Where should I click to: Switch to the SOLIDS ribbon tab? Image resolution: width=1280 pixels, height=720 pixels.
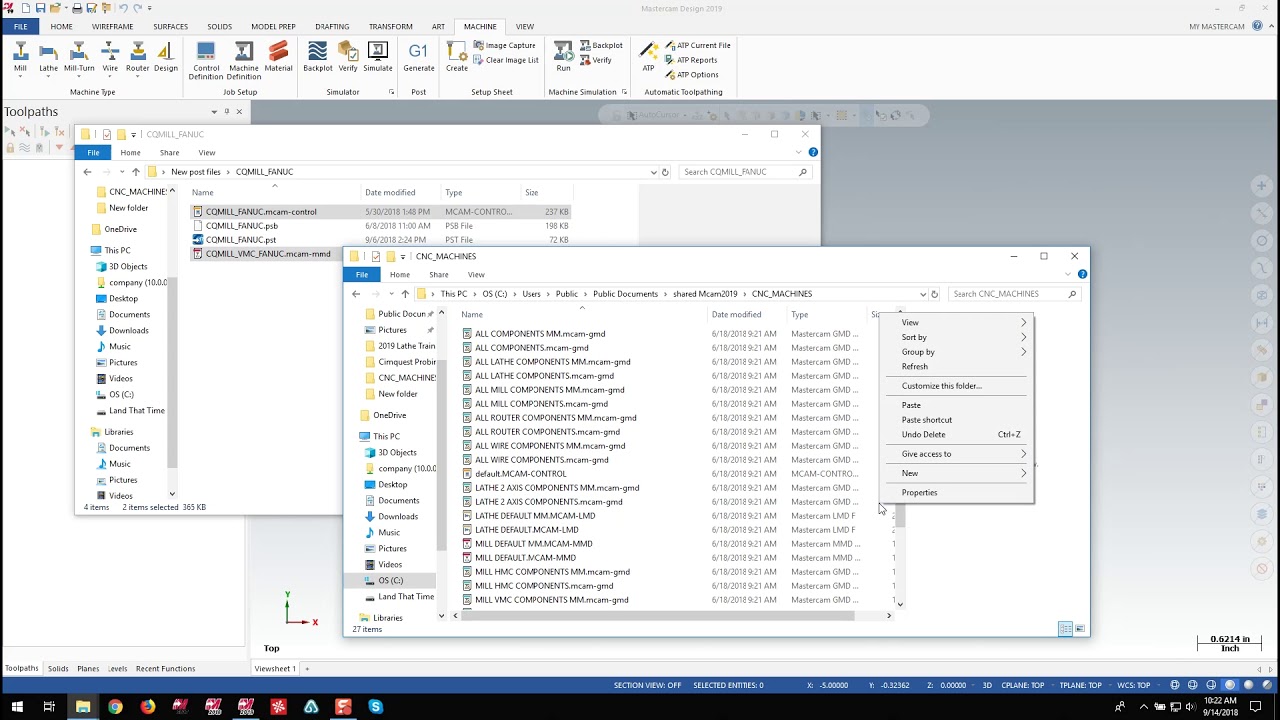tap(219, 26)
